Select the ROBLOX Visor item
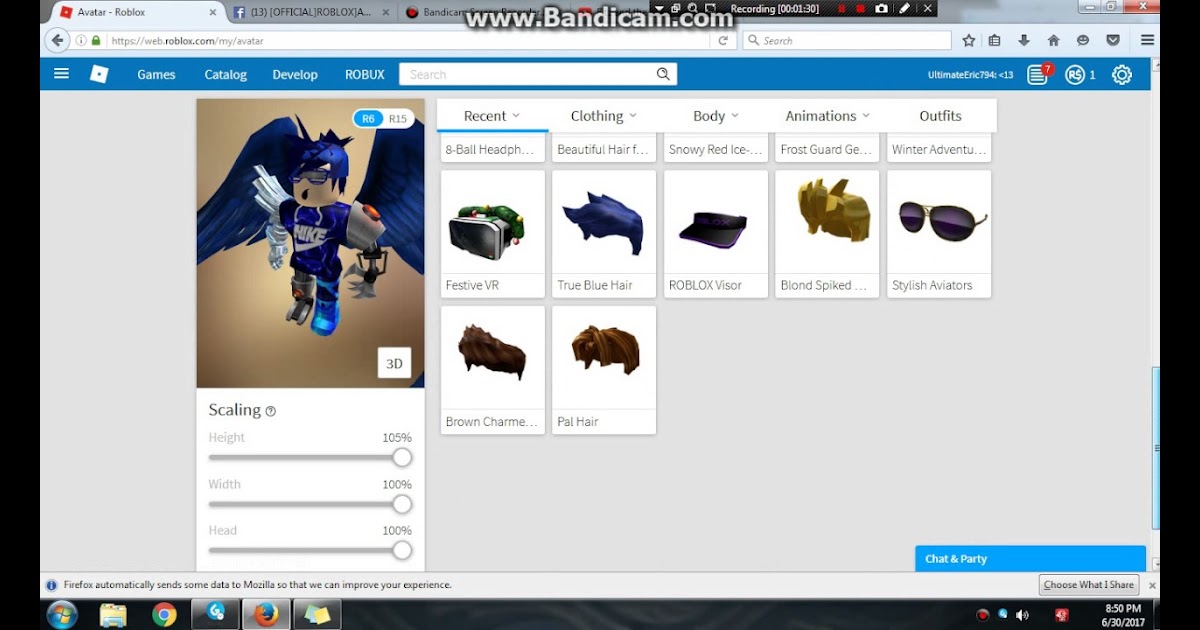The image size is (1200, 630). pos(716,234)
